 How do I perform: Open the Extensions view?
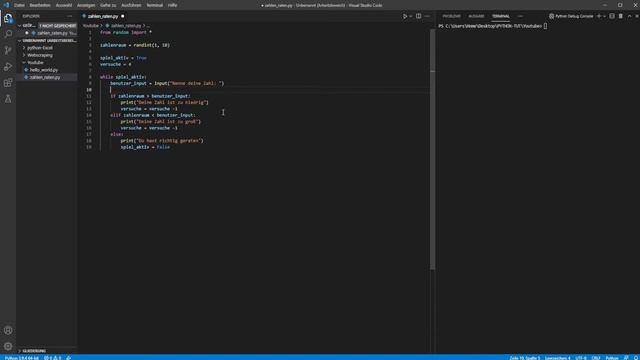(8, 83)
